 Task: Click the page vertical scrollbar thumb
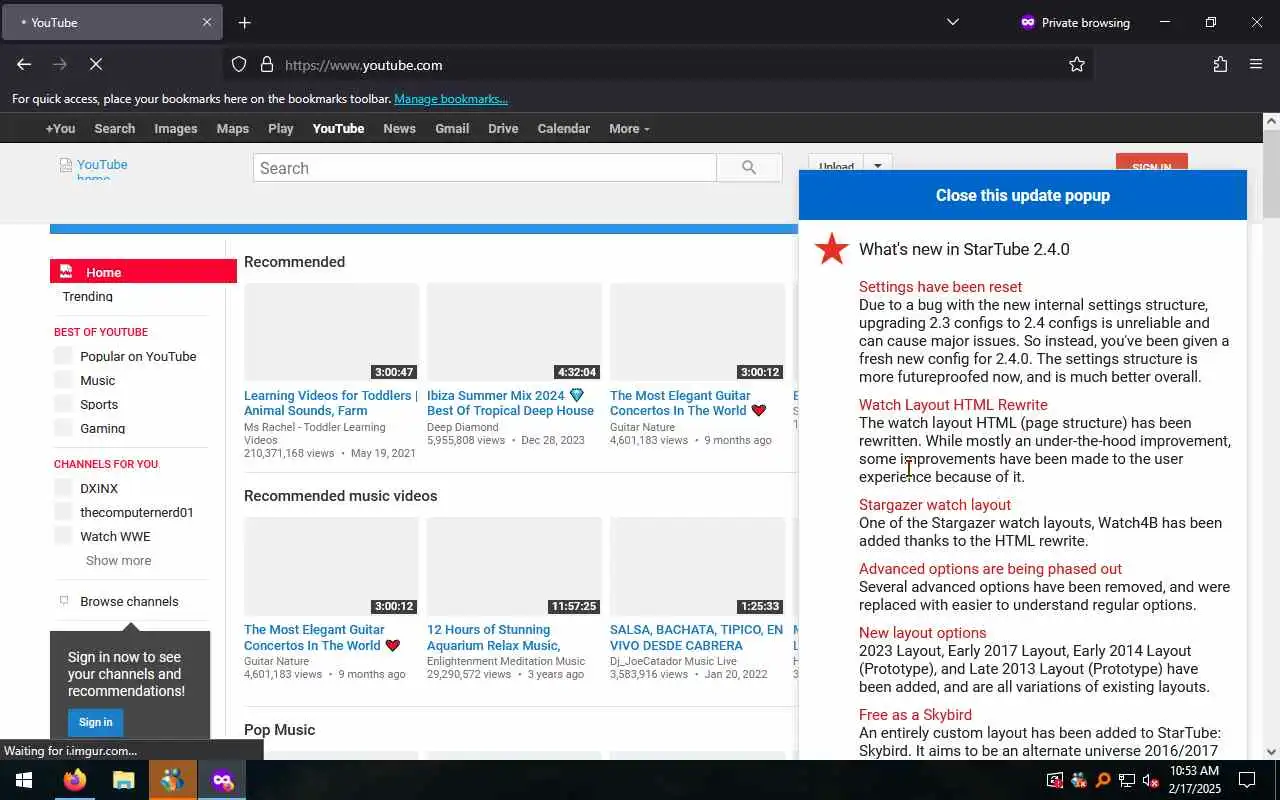click(x=1271, y=173)
